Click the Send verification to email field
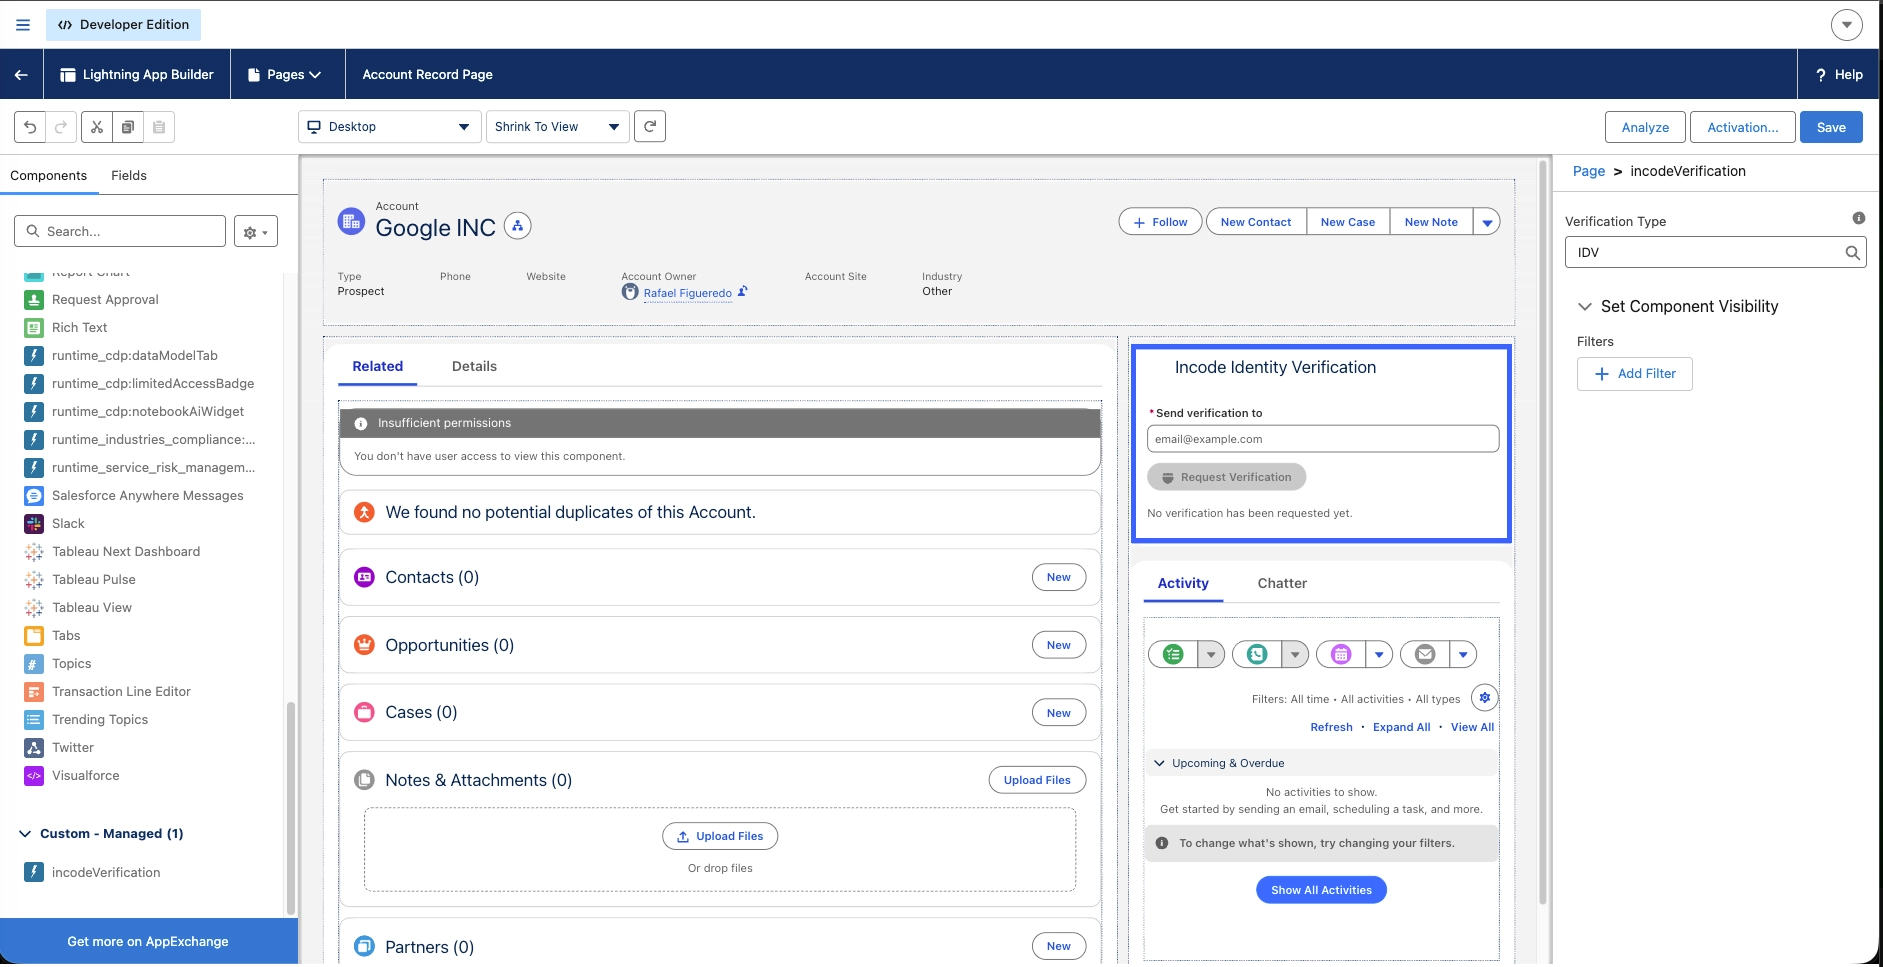This screenshot has height=967, width=1883. pyautogui.click(x=1322, y=439)
